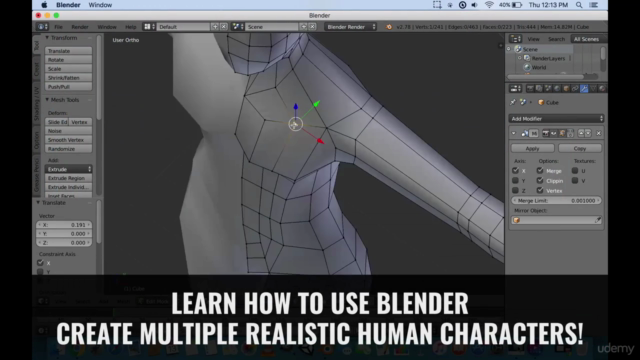640x360 pixels.
Task: Enable the Y axis mirror checkbox
Action: [x=516, y=180]
